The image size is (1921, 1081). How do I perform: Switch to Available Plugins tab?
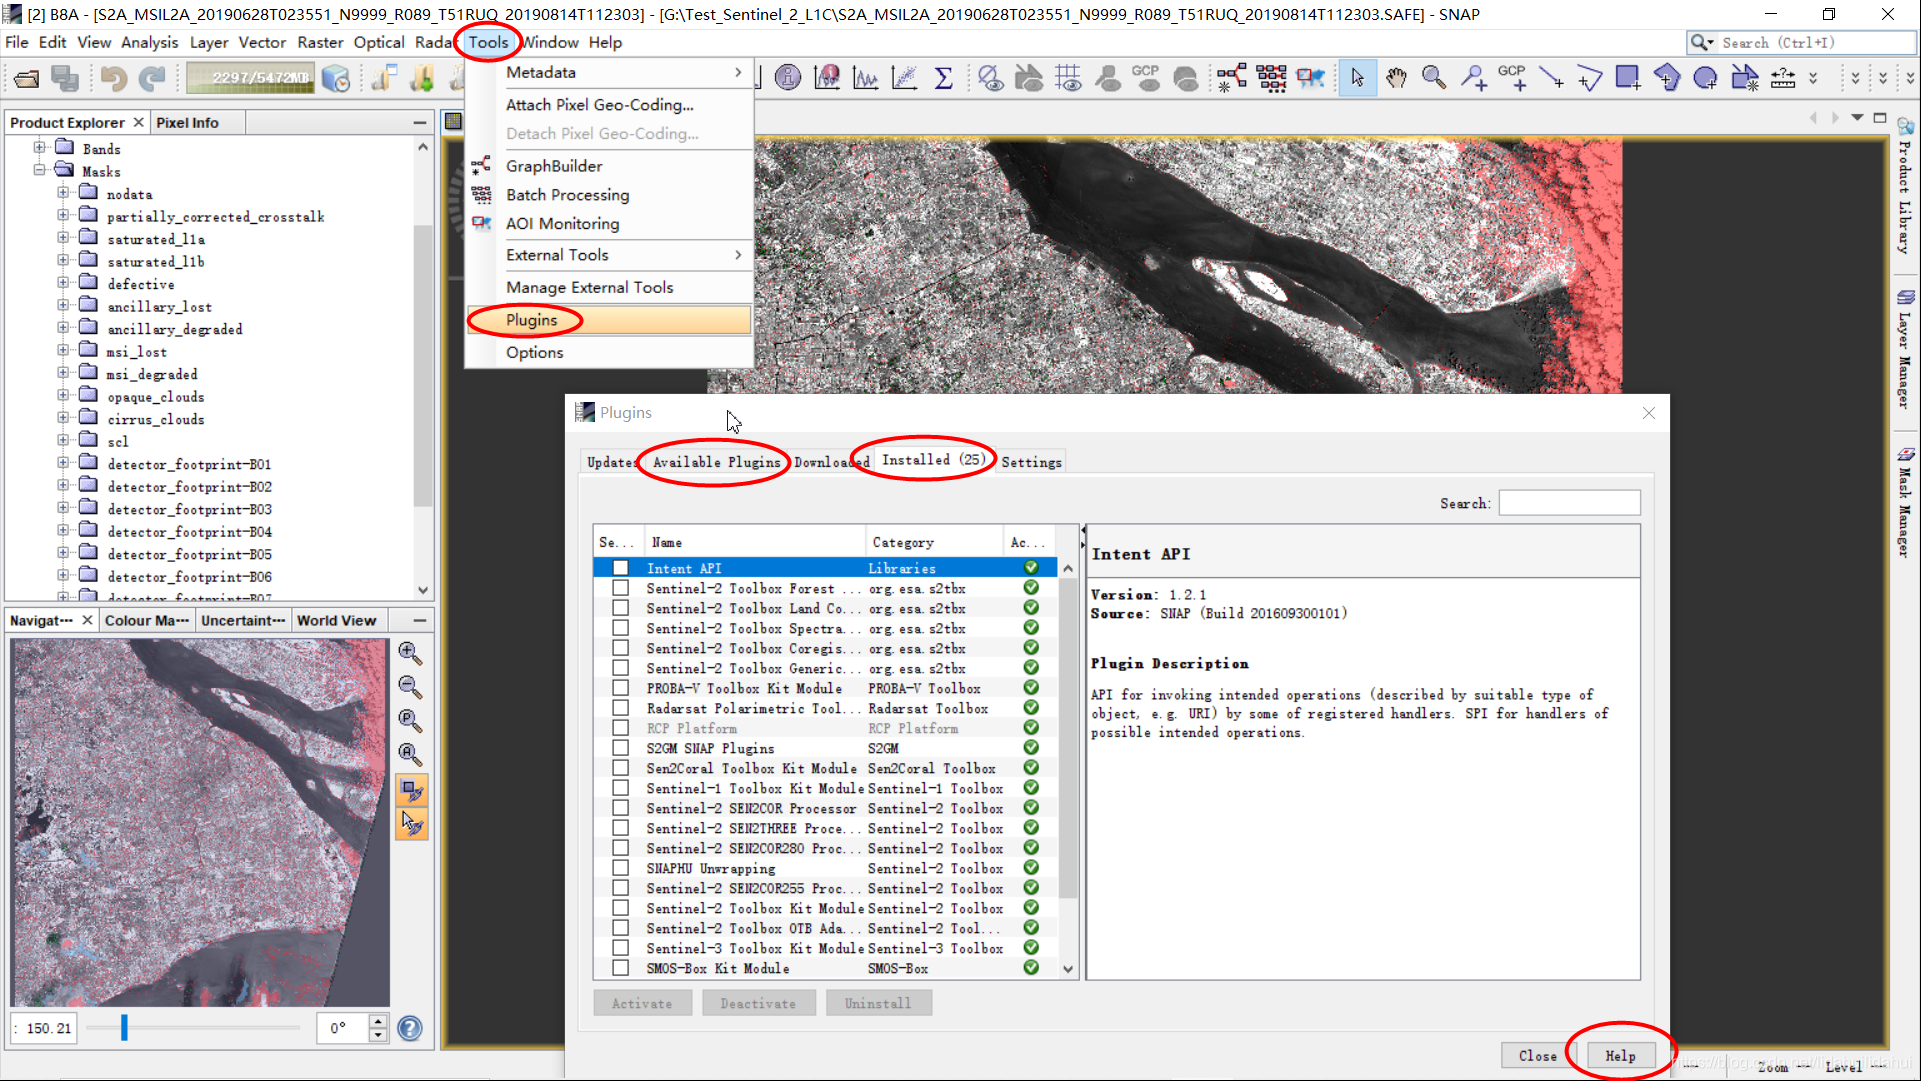715,462
